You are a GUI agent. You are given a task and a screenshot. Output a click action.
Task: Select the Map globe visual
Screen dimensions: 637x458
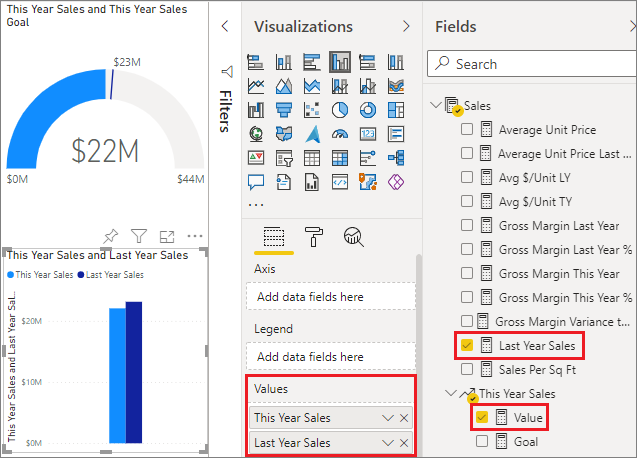tap(256, 134)
